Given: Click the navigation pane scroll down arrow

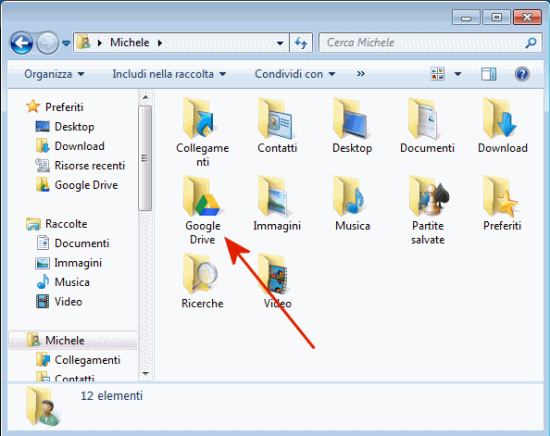Looking at the screenshot, I should (x=146, y=374).
